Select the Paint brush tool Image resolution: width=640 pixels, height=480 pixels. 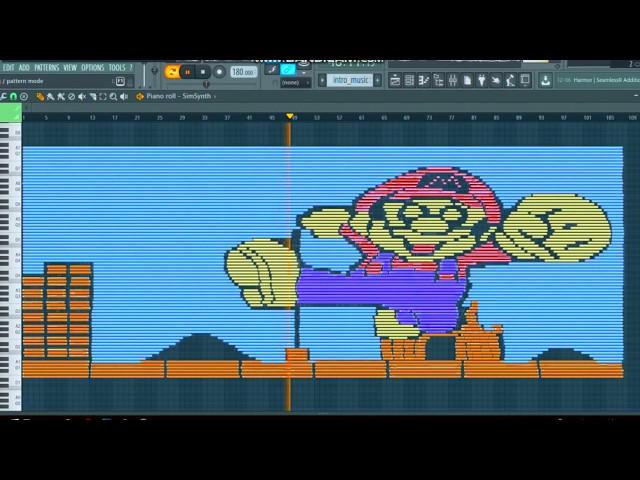[51, 96]
